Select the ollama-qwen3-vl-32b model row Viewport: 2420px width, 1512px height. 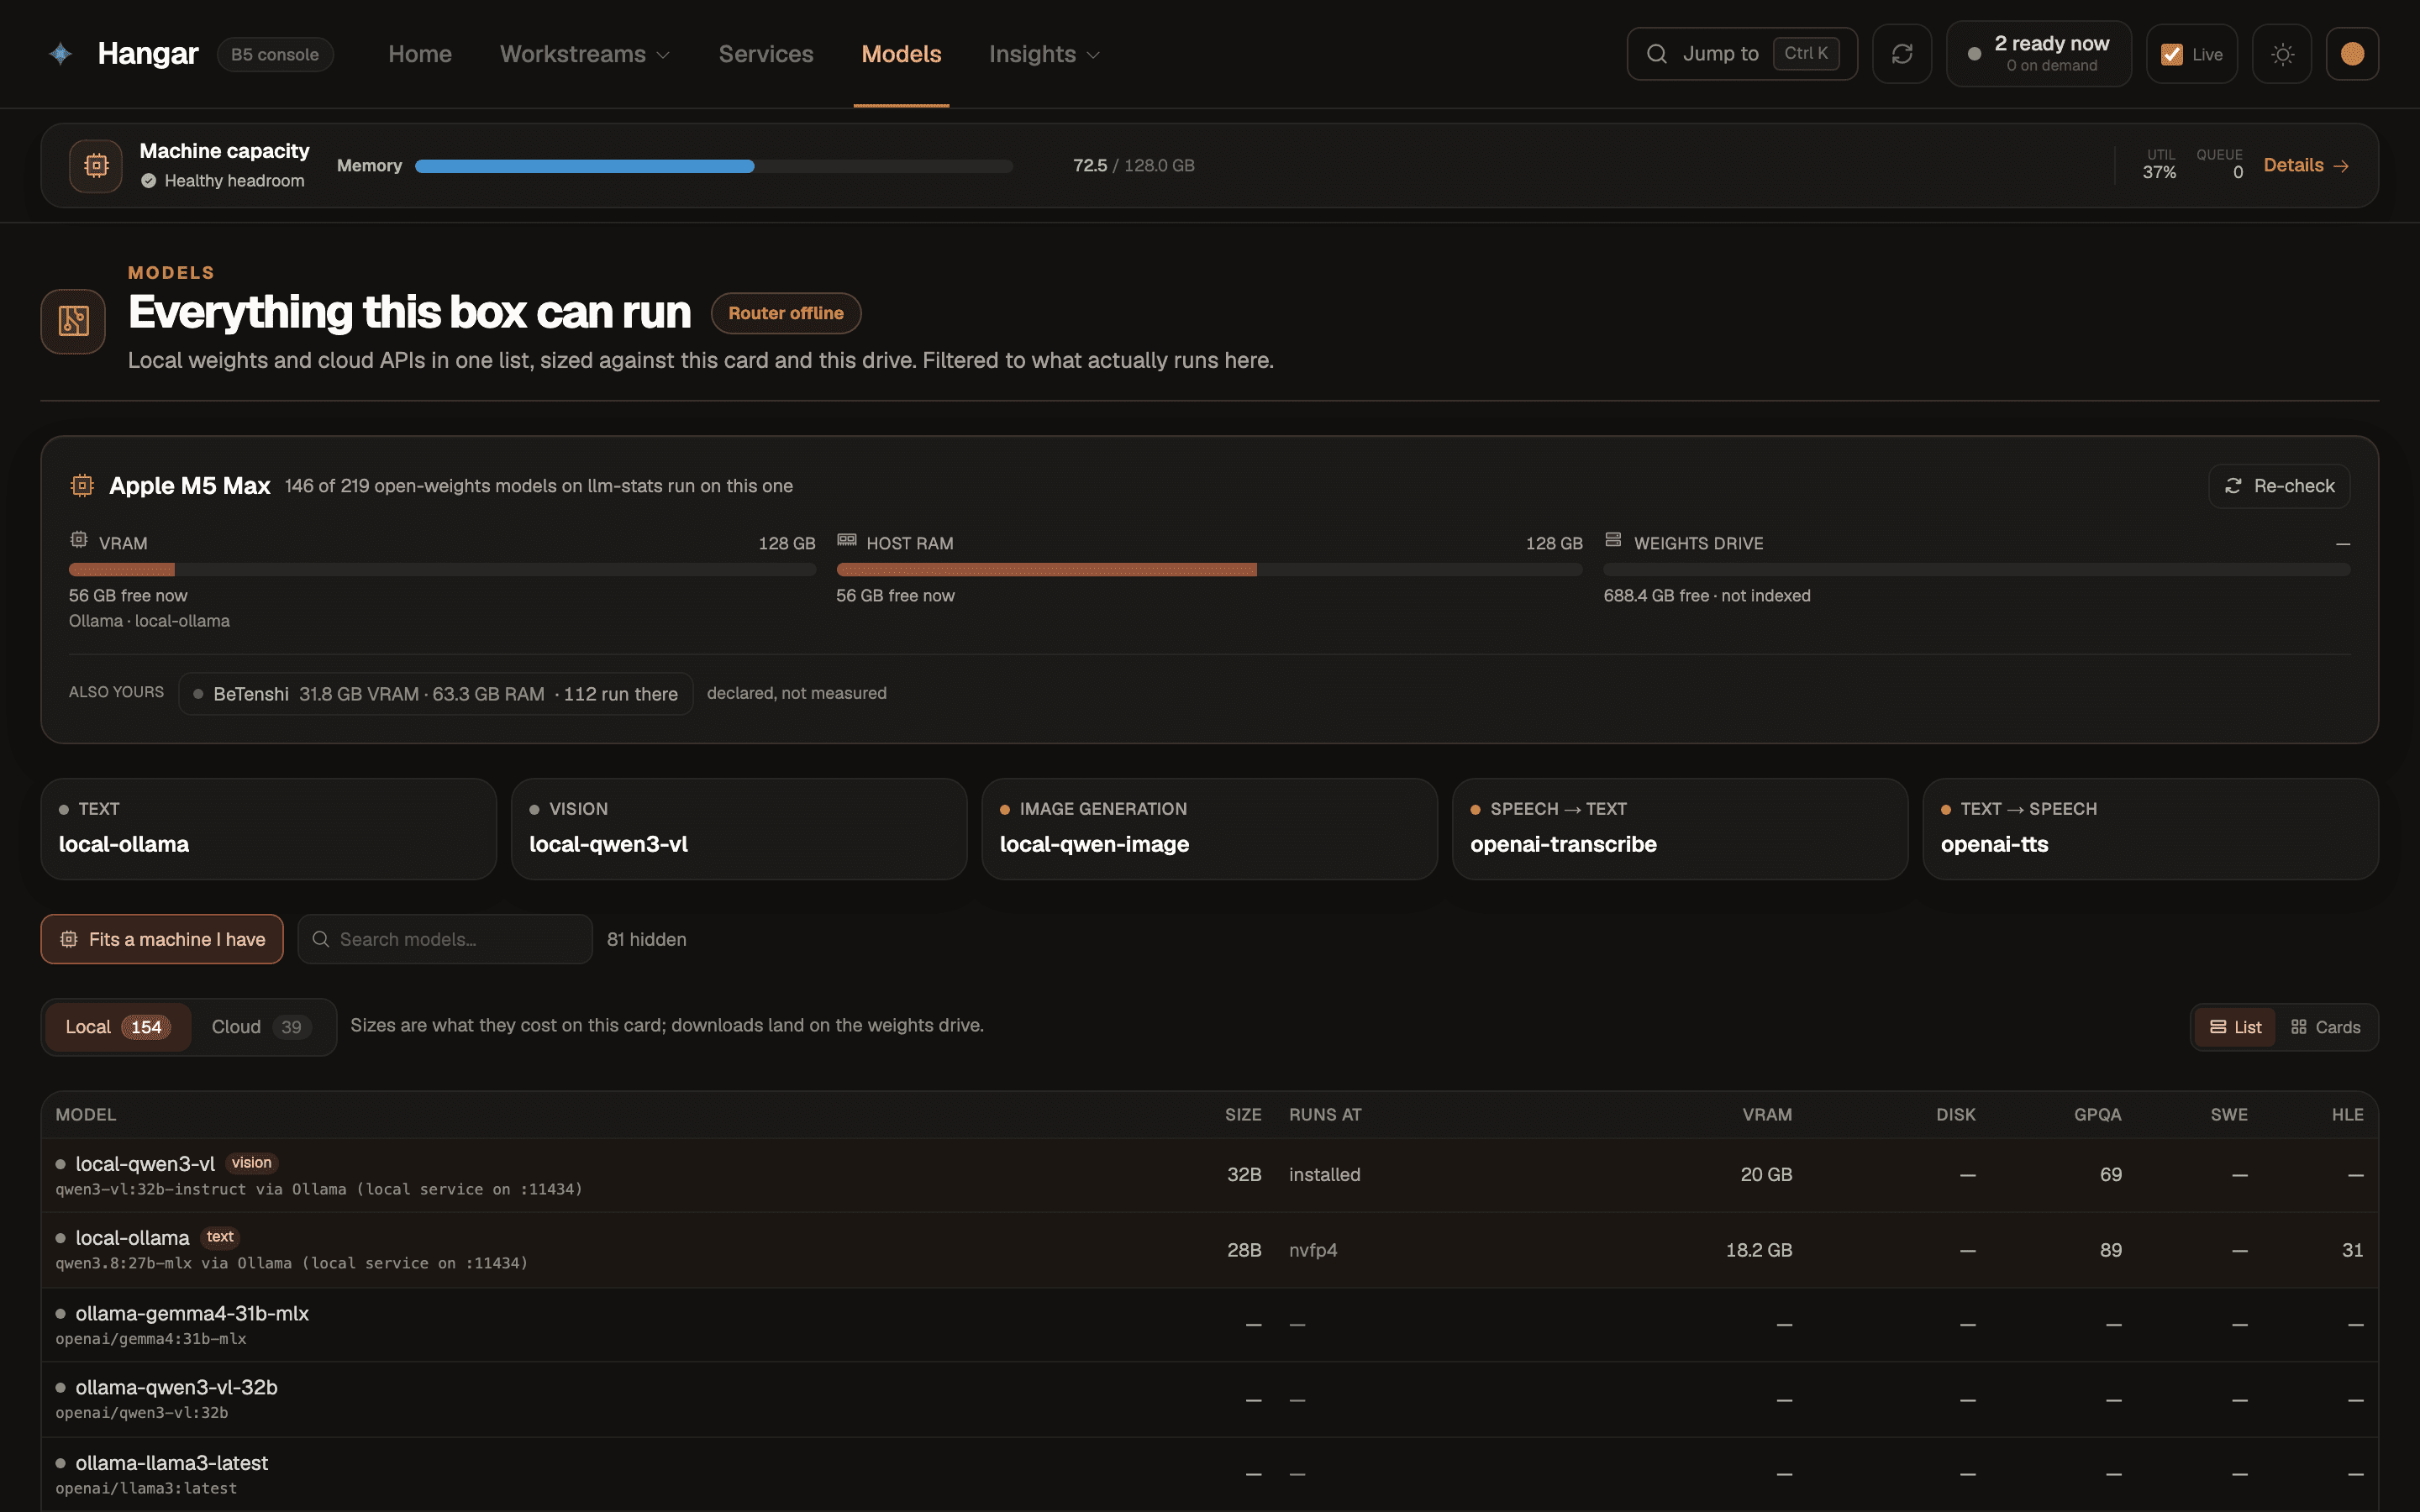click(x=1210, y=1400)
